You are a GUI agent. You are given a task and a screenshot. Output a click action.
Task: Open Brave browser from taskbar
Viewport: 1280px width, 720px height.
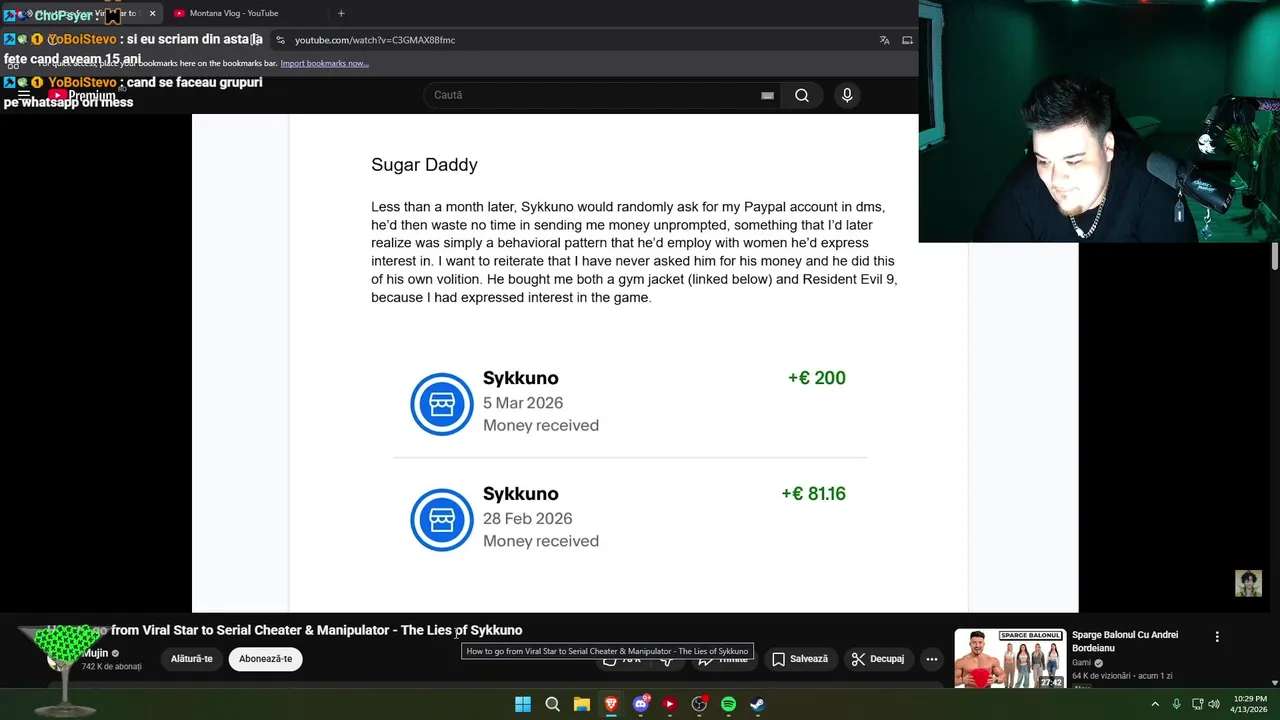click(x=611, y=704)
